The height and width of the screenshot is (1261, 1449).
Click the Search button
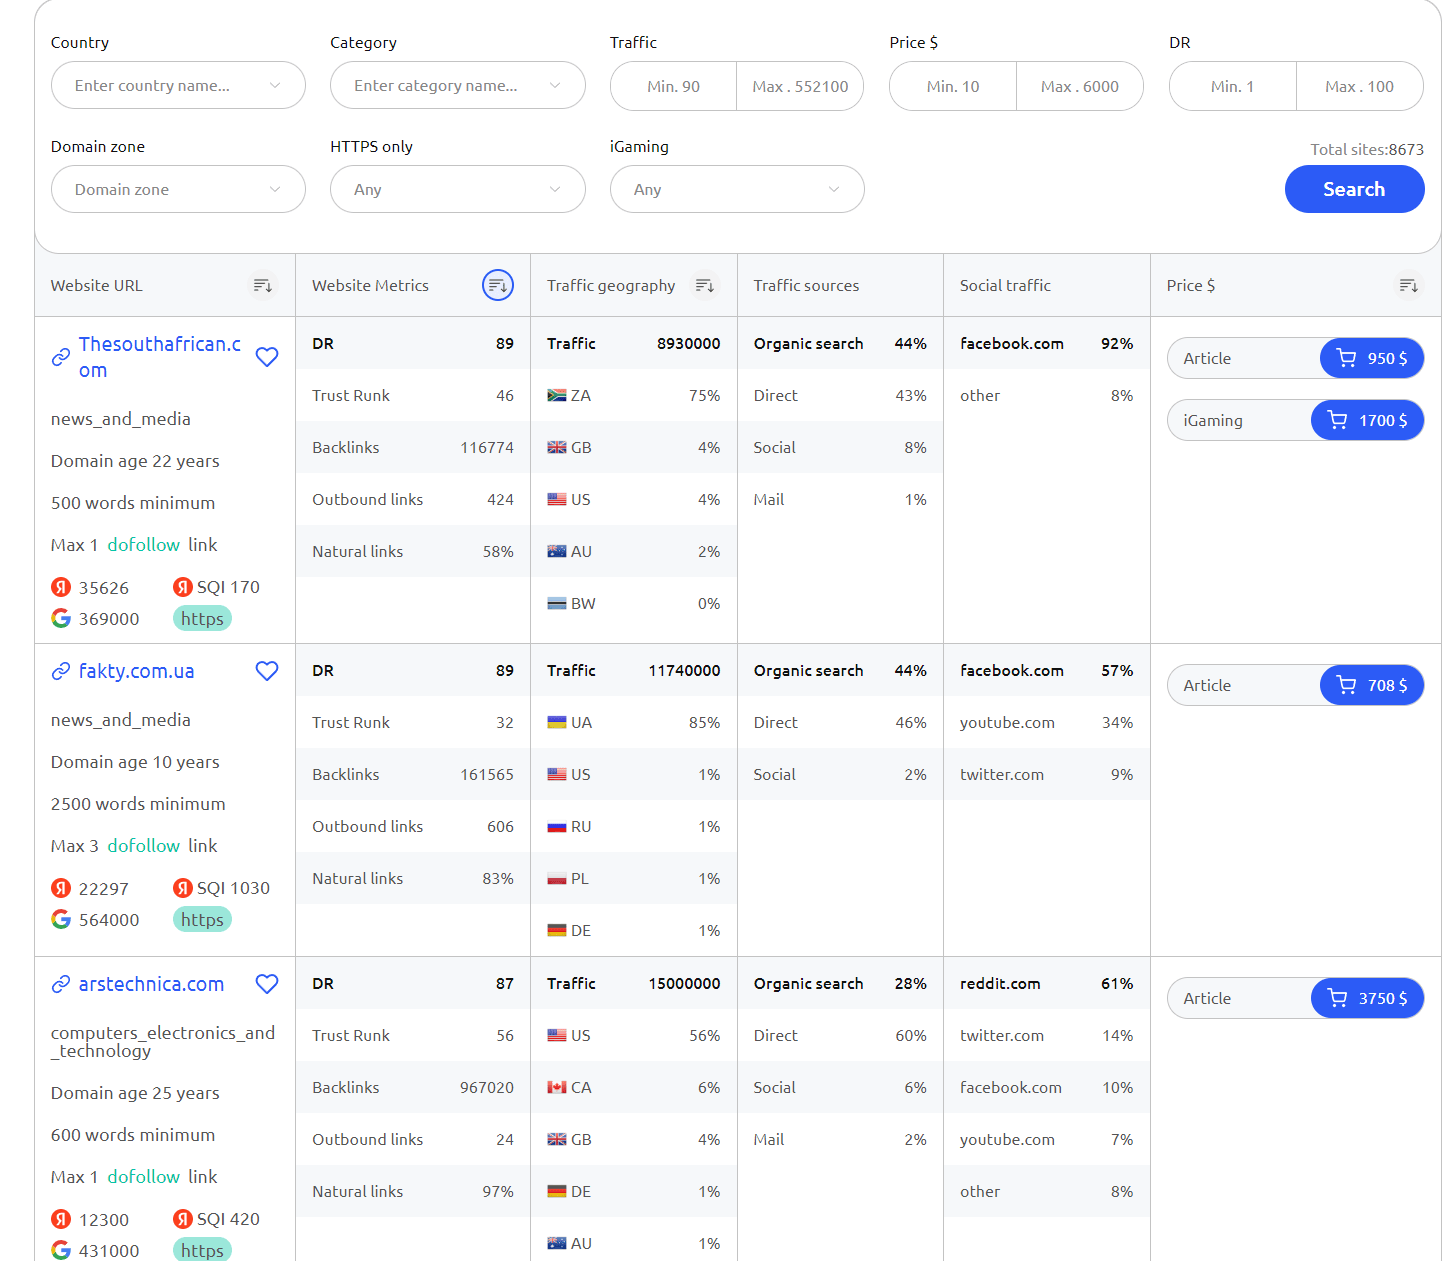1354,189
